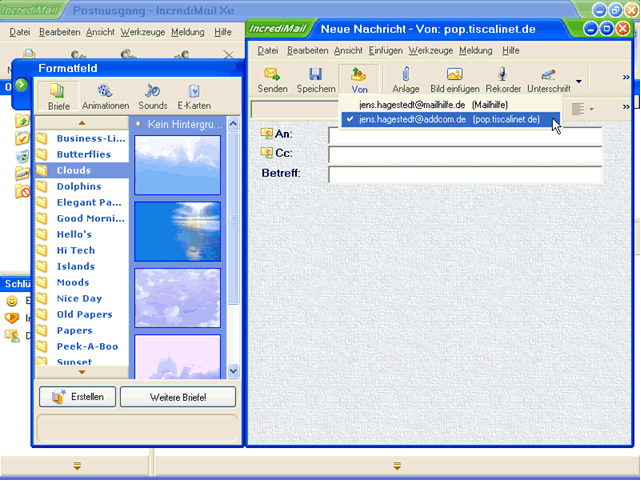The height and width of the screenshot is (481, 641).
Task: Click the Senden (send) toolbar icon
Action: pos(272,80)
